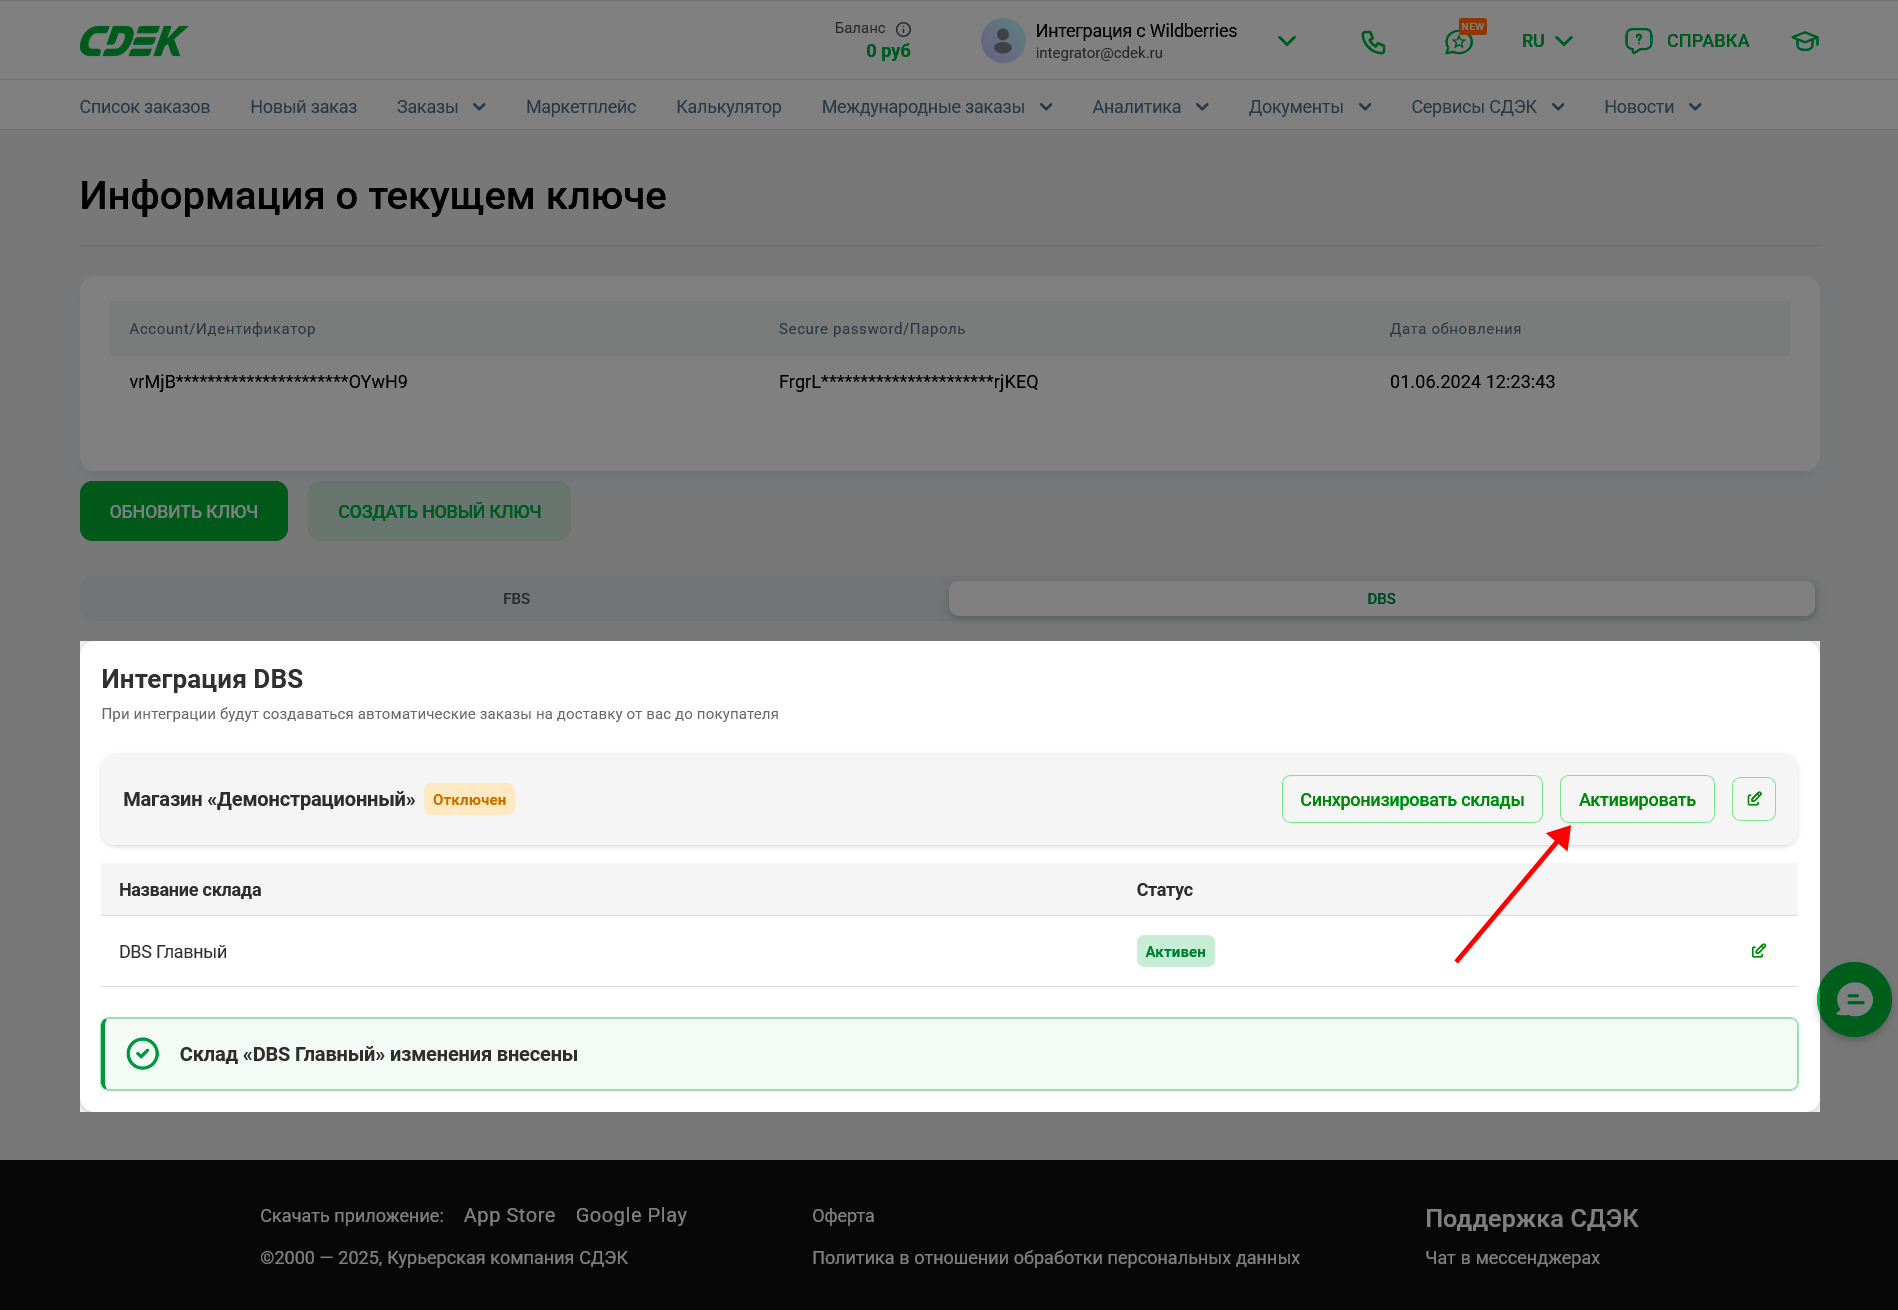
Task: Open Чат в мессенджерах link
Action: pos(1512,1258)
